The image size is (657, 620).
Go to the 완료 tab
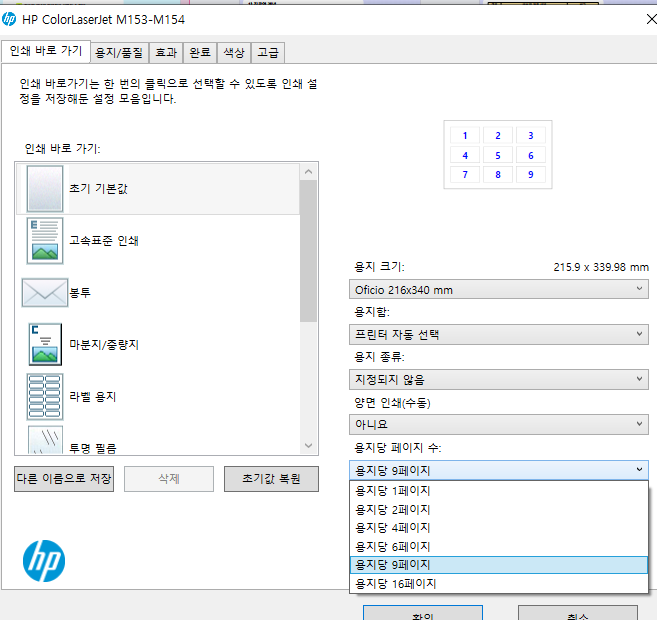pos(200,53)
